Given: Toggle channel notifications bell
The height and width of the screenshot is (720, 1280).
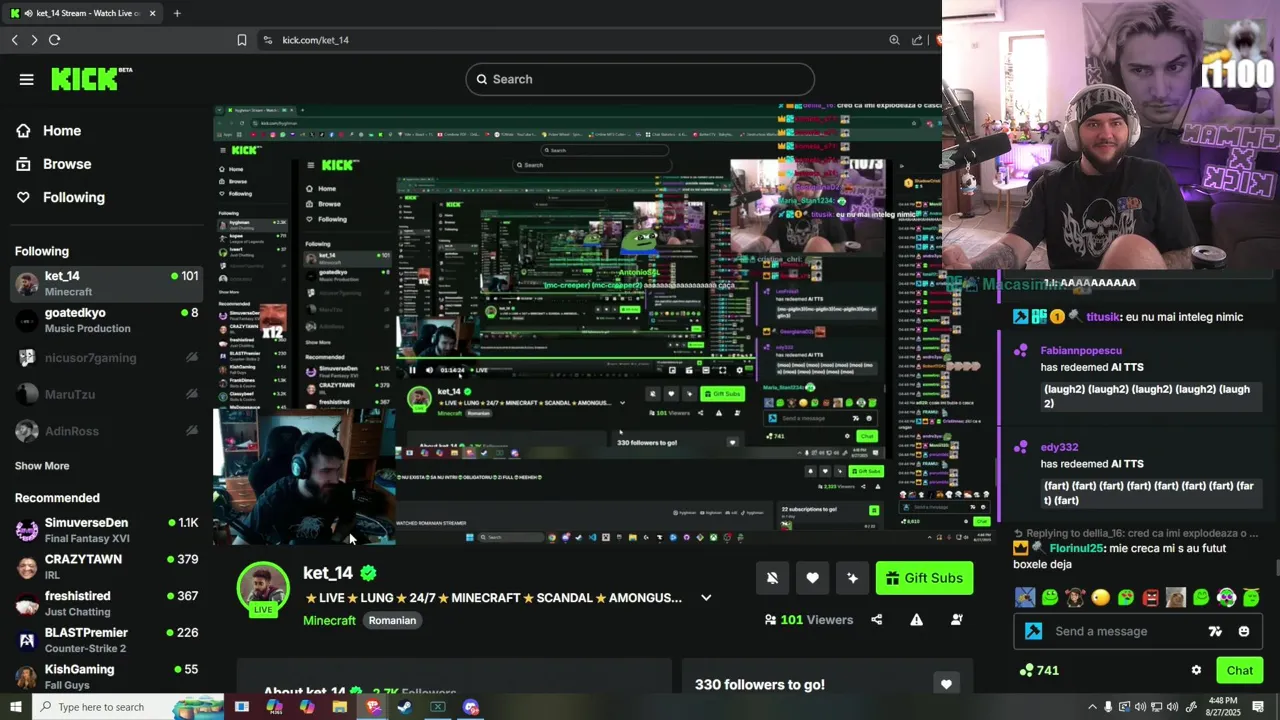Looking at the screenshot, I should tap(772, 578).
